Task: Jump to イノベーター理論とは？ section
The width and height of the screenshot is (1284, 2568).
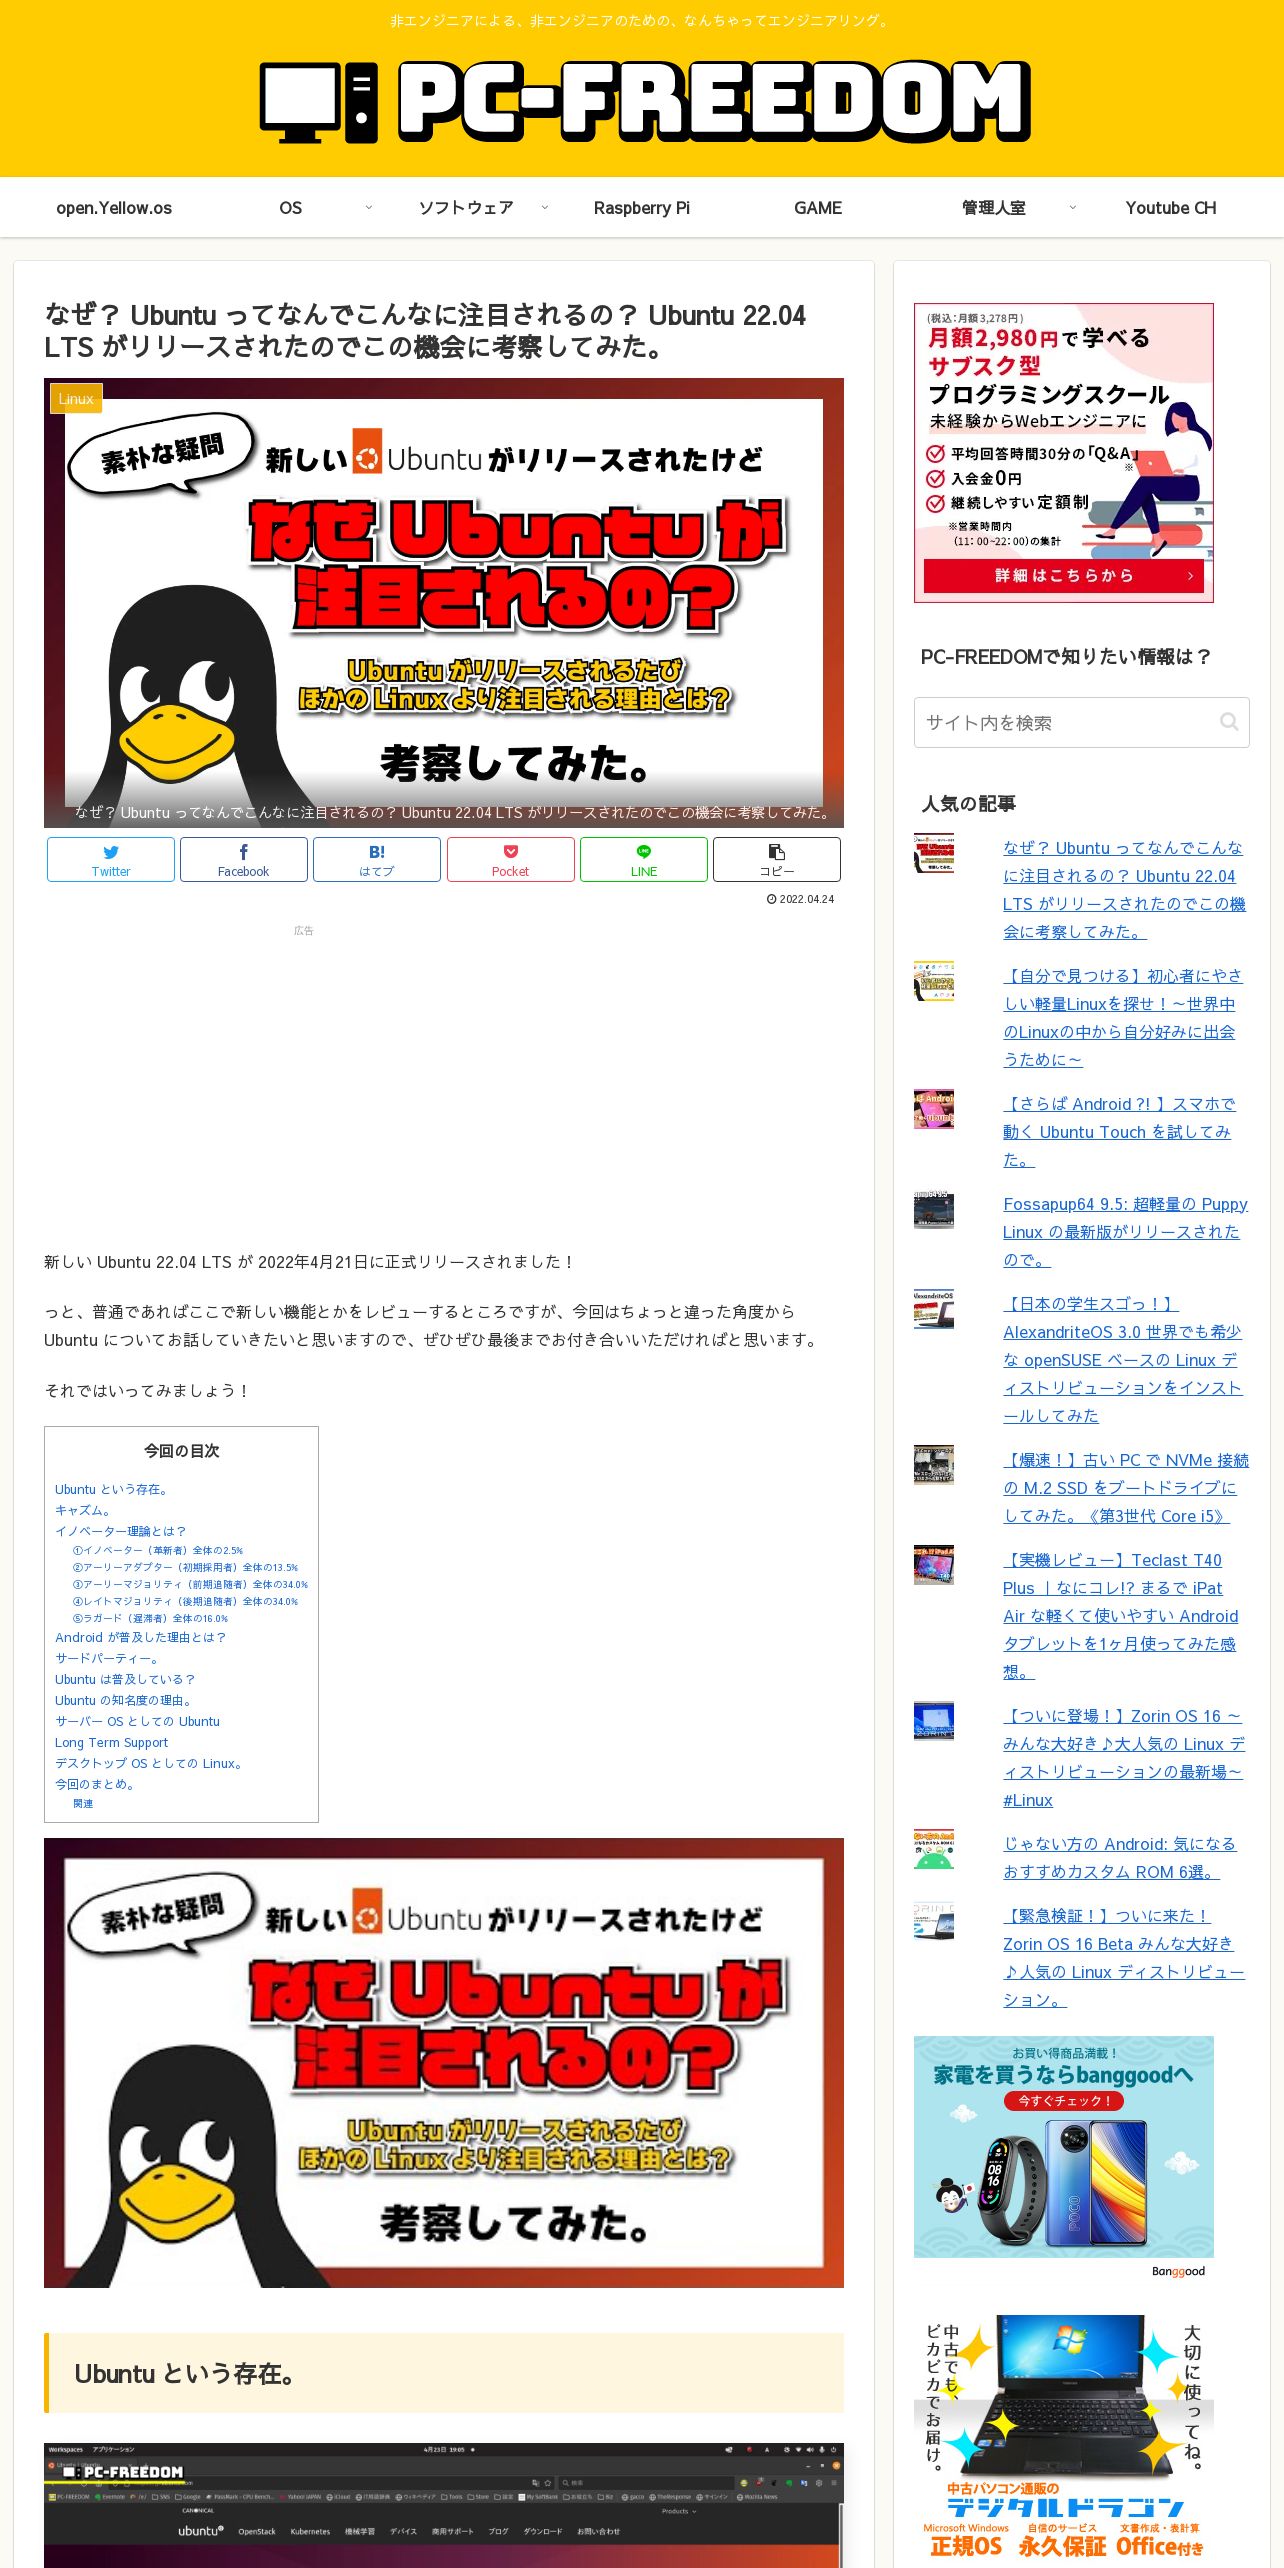Action: point(120,1531)
